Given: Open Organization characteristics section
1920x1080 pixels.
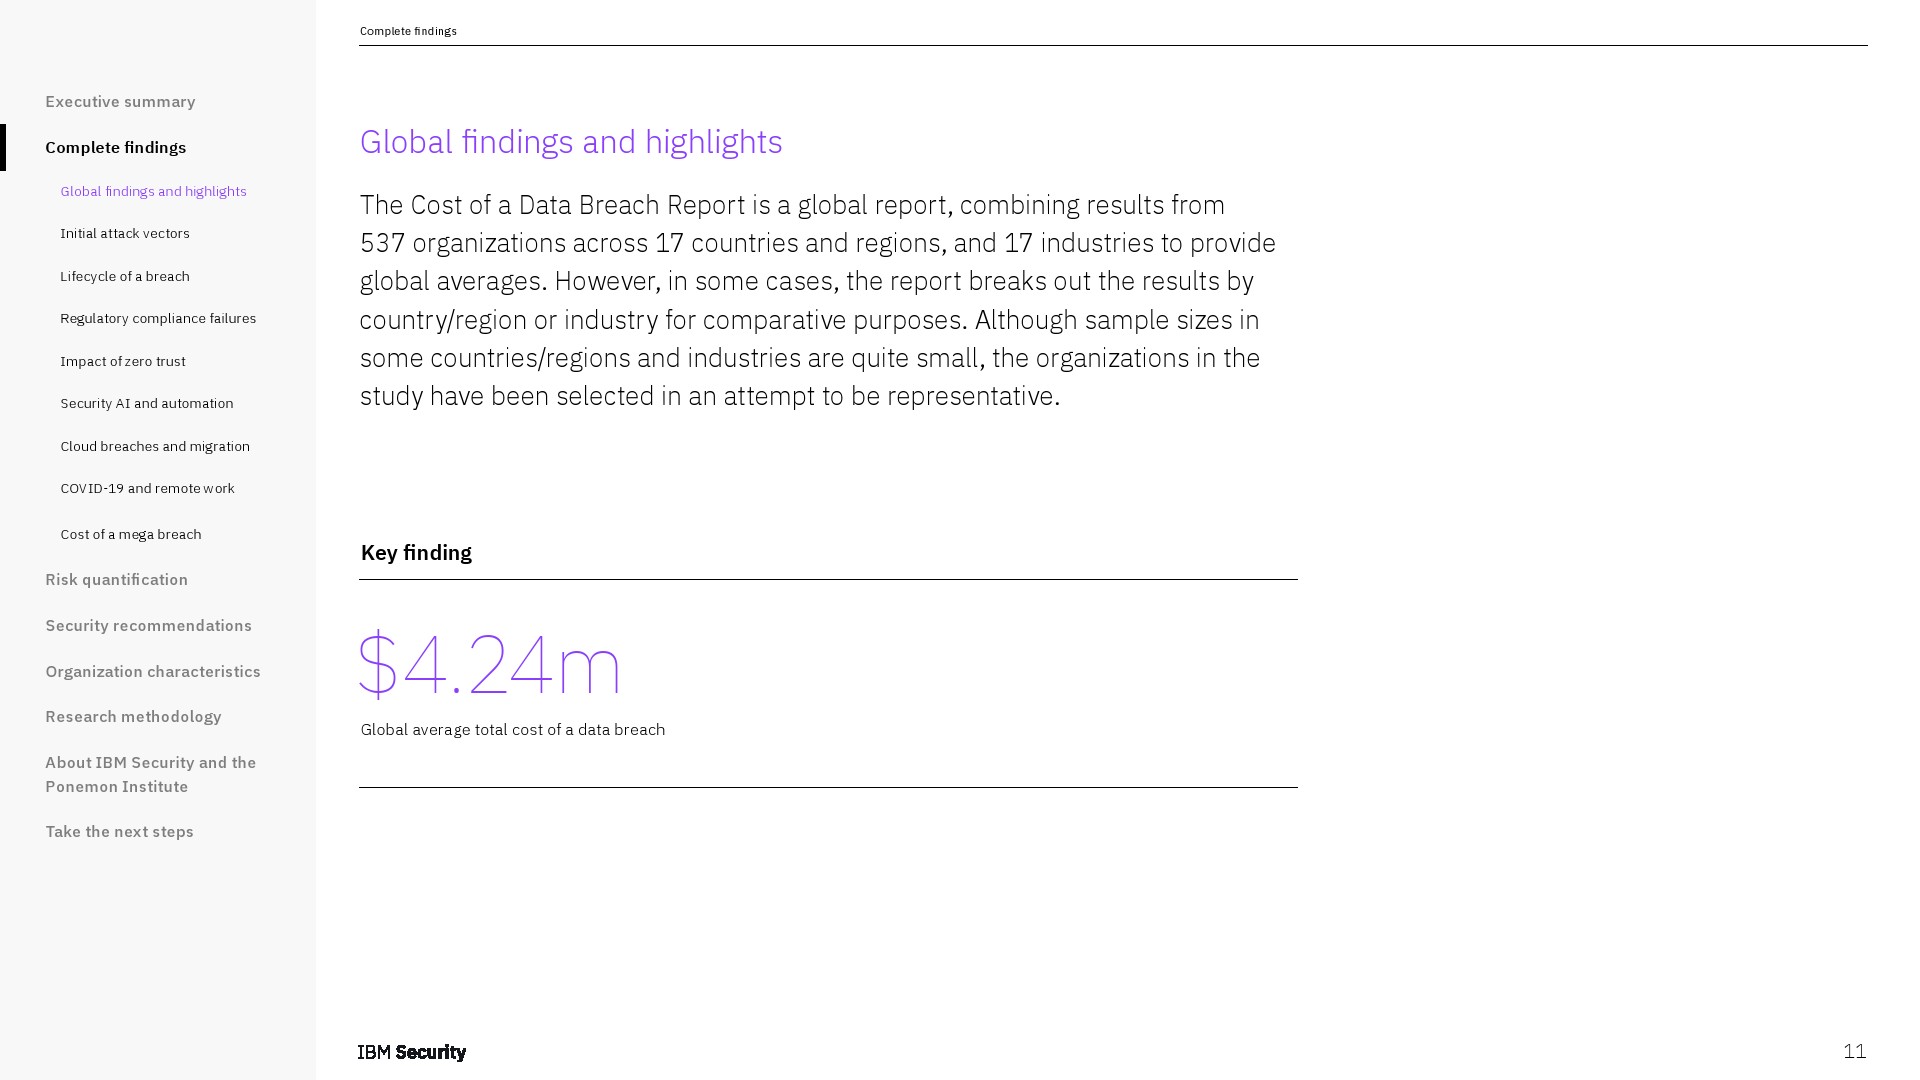Looking at the screenshot, I should pos(153,672).
